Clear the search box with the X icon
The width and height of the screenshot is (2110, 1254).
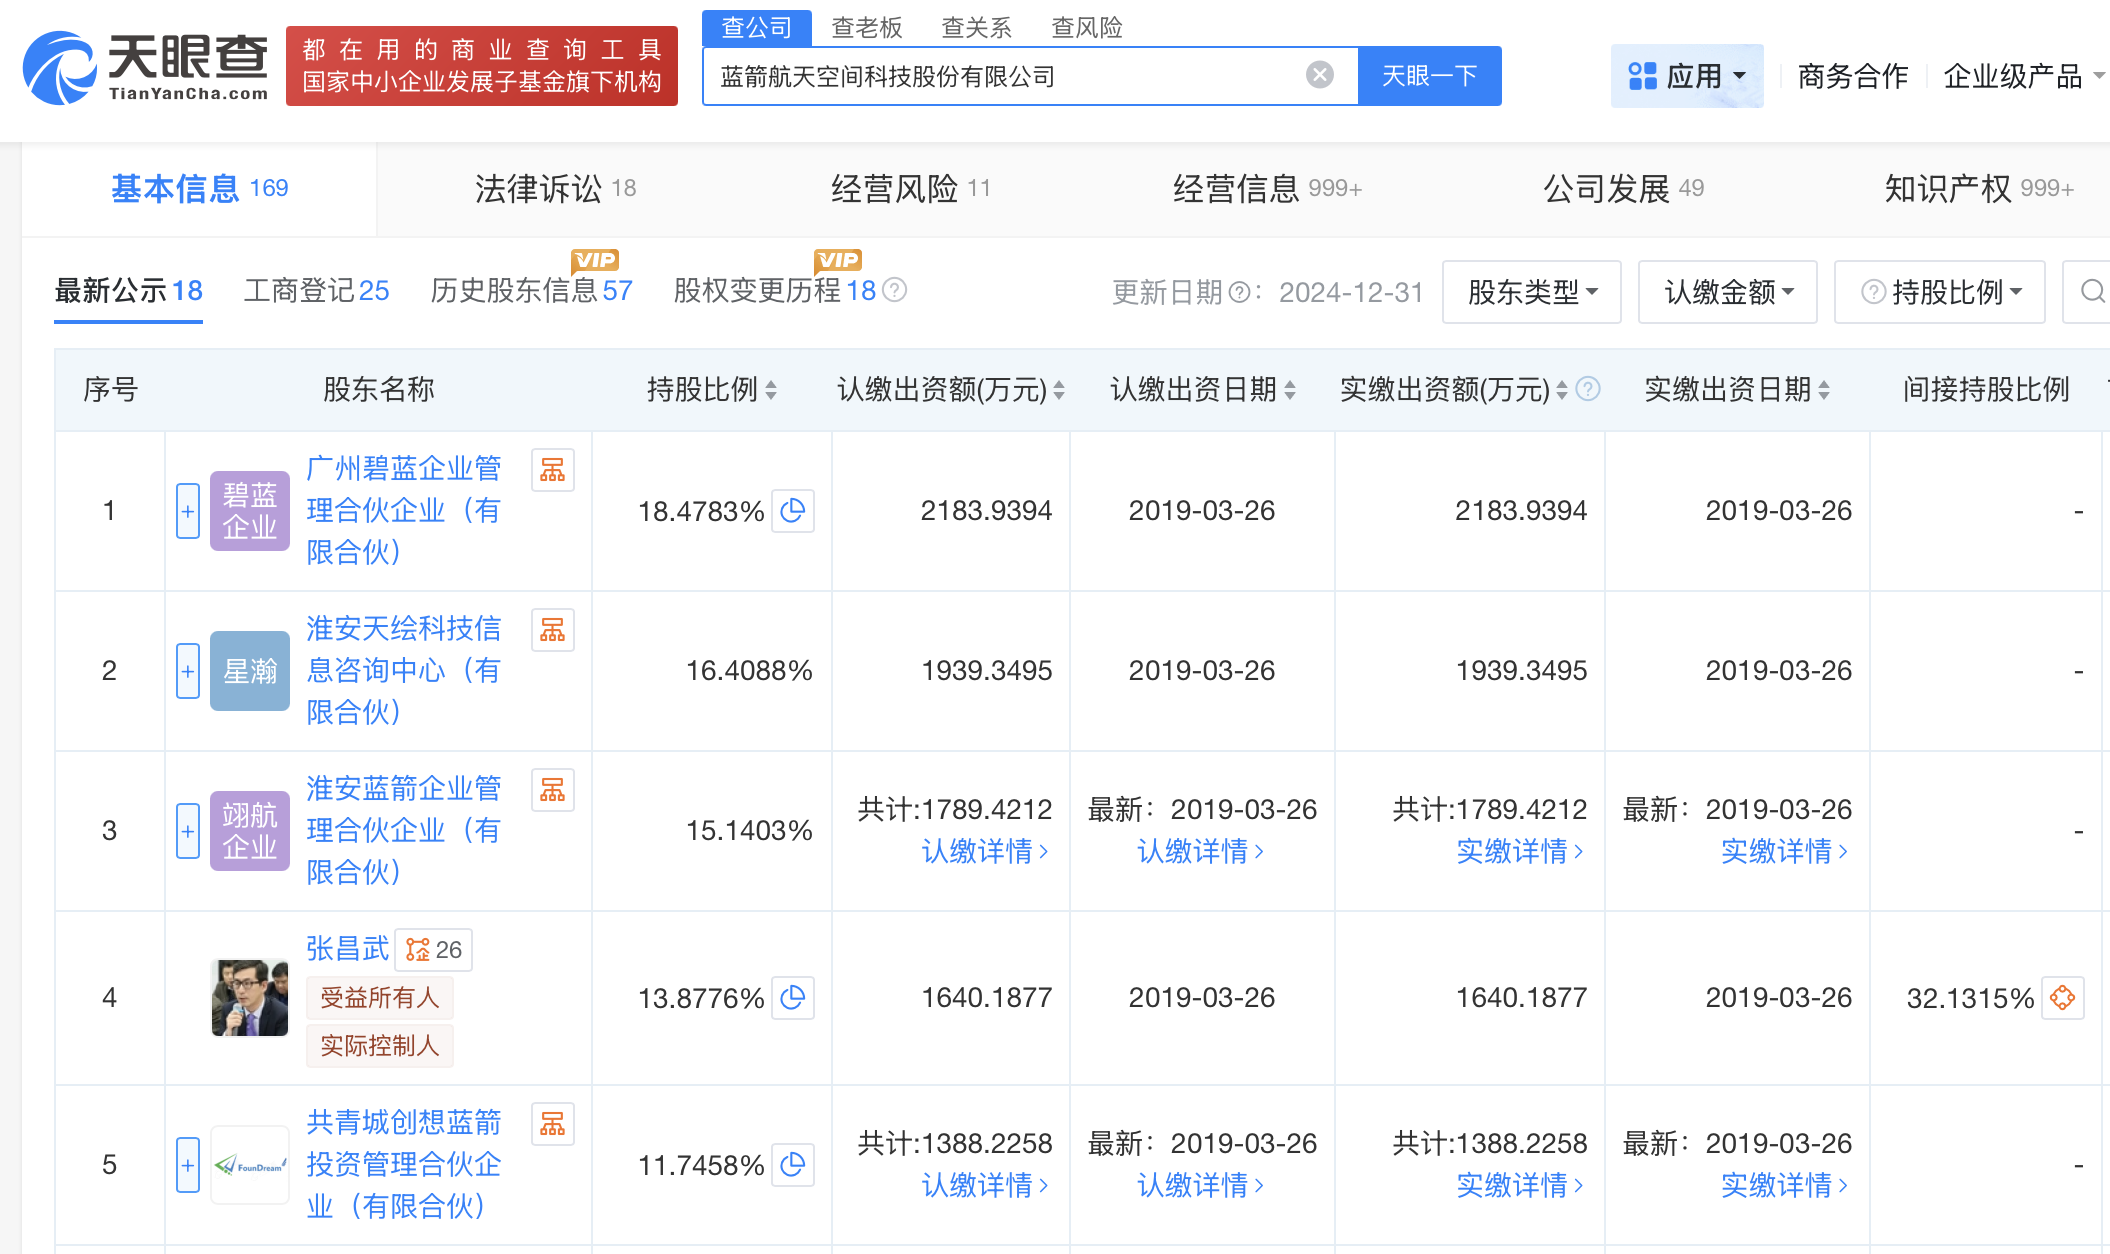1320,74
